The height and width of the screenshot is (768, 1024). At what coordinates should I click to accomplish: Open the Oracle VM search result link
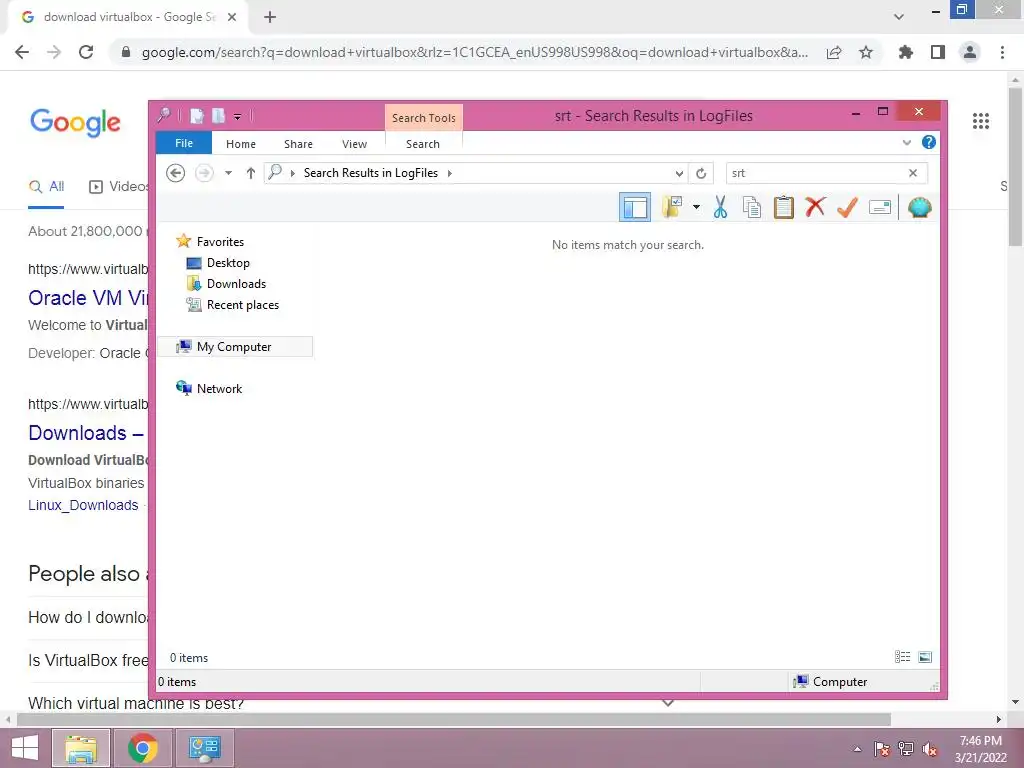88,298
